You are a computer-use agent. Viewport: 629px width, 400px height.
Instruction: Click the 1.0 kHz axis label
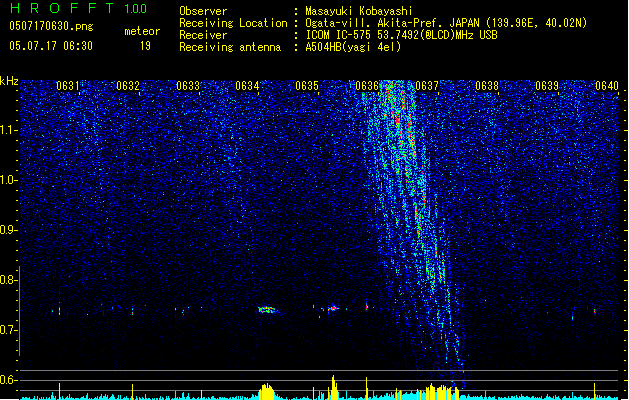click(x=9, y=180)
